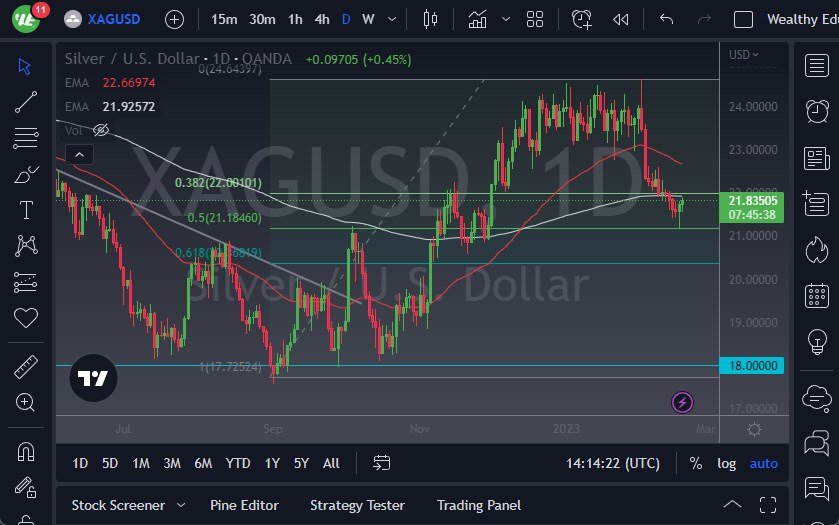
Task: Switch to 1h timeframe
Action: pyautogui.click(x=295, y=20)
